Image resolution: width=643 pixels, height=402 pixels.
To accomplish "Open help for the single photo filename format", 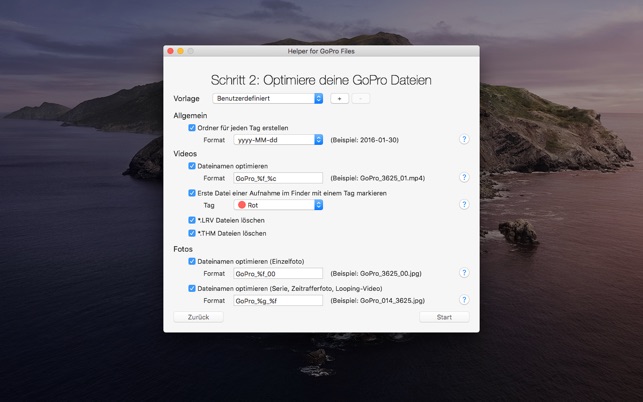I will [464, 273].
